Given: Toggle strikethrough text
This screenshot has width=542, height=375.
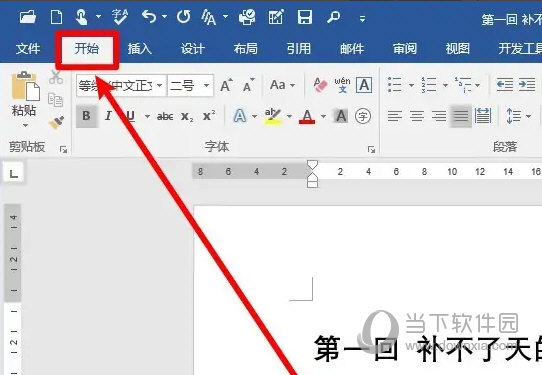Looking at the screenshot, I should coord(165,116).
